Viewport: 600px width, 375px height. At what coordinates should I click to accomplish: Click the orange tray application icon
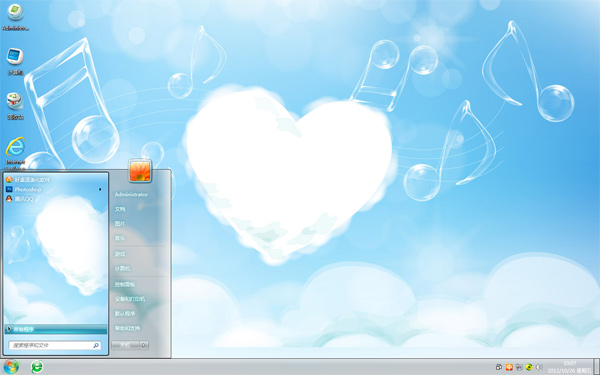(x=509, y=367)
